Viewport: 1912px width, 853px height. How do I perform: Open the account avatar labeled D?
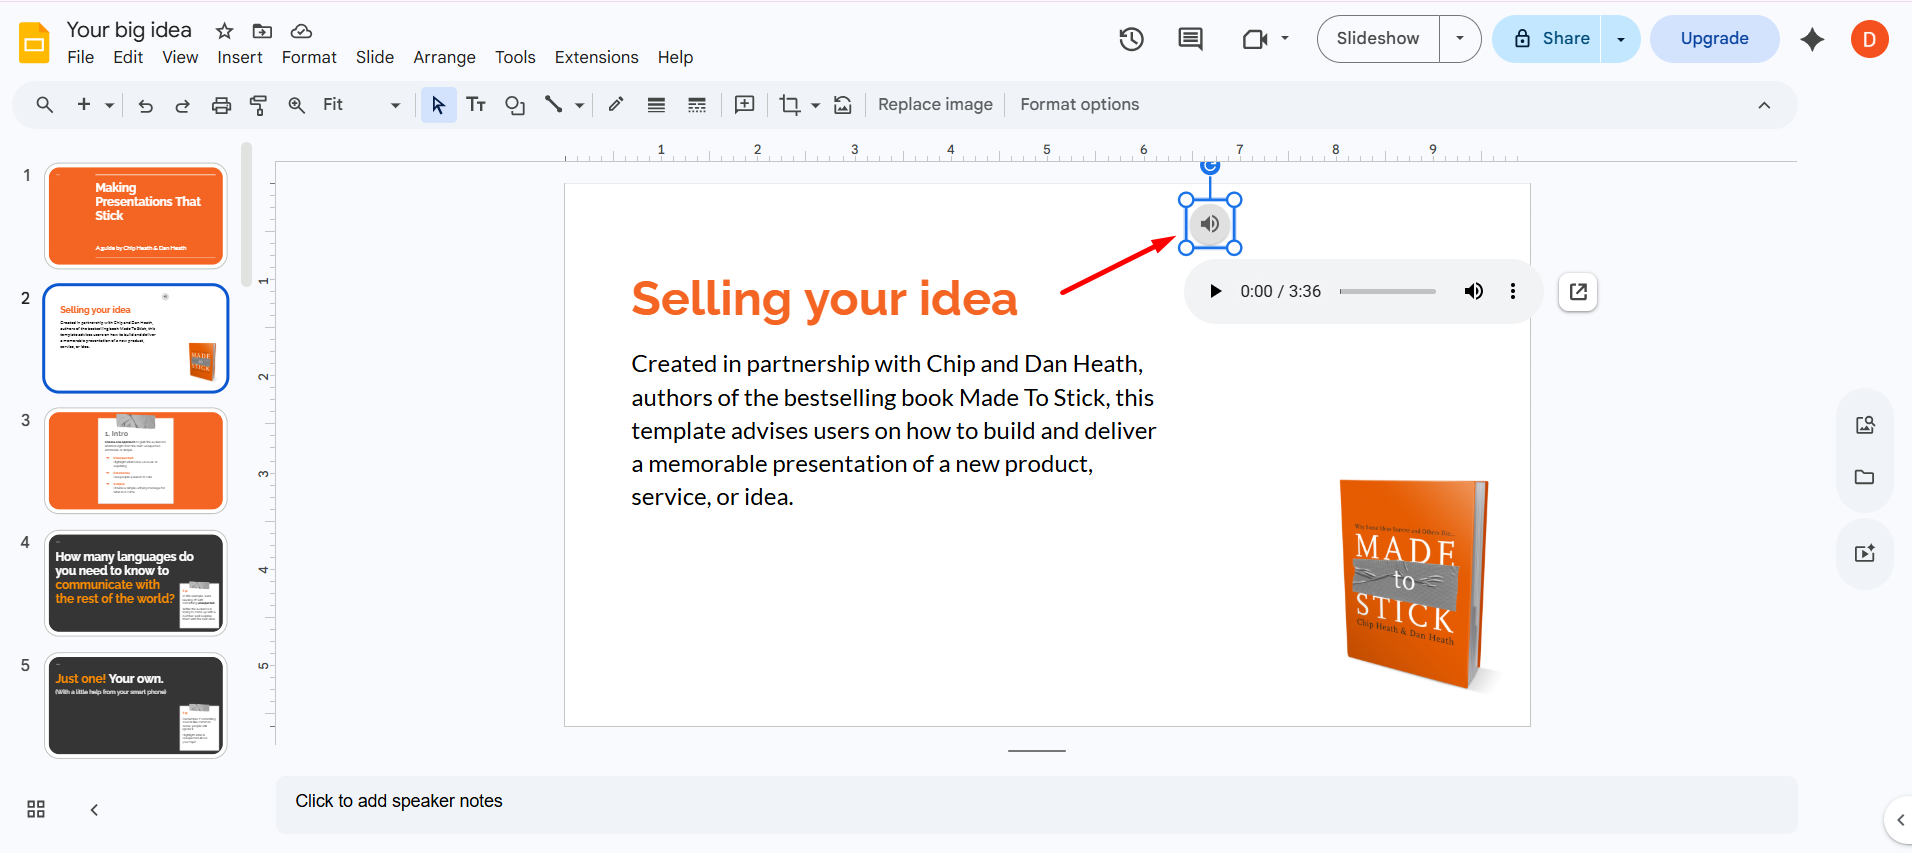coord(1869,39)
